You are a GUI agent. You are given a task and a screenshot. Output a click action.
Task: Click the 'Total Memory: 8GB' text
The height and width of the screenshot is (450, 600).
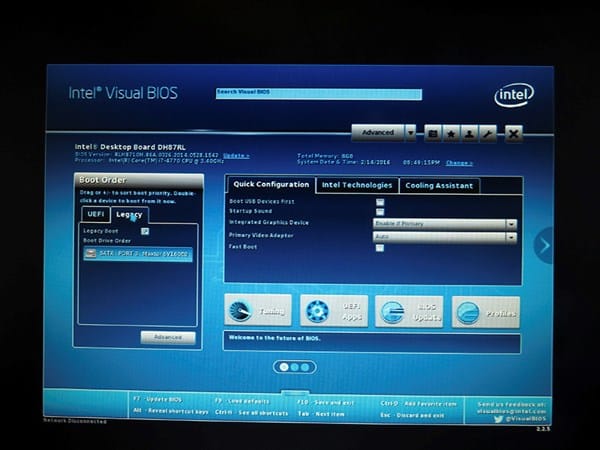(x=325, y=156)
